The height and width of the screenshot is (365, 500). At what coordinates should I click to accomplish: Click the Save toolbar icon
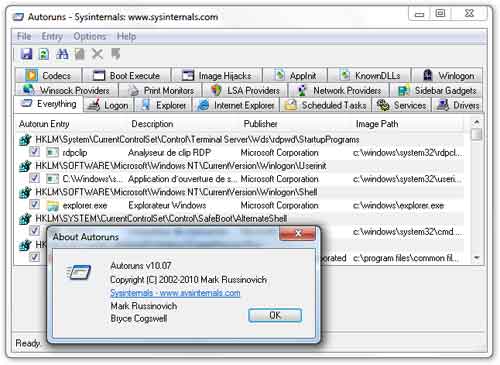(x=26, y=54)
